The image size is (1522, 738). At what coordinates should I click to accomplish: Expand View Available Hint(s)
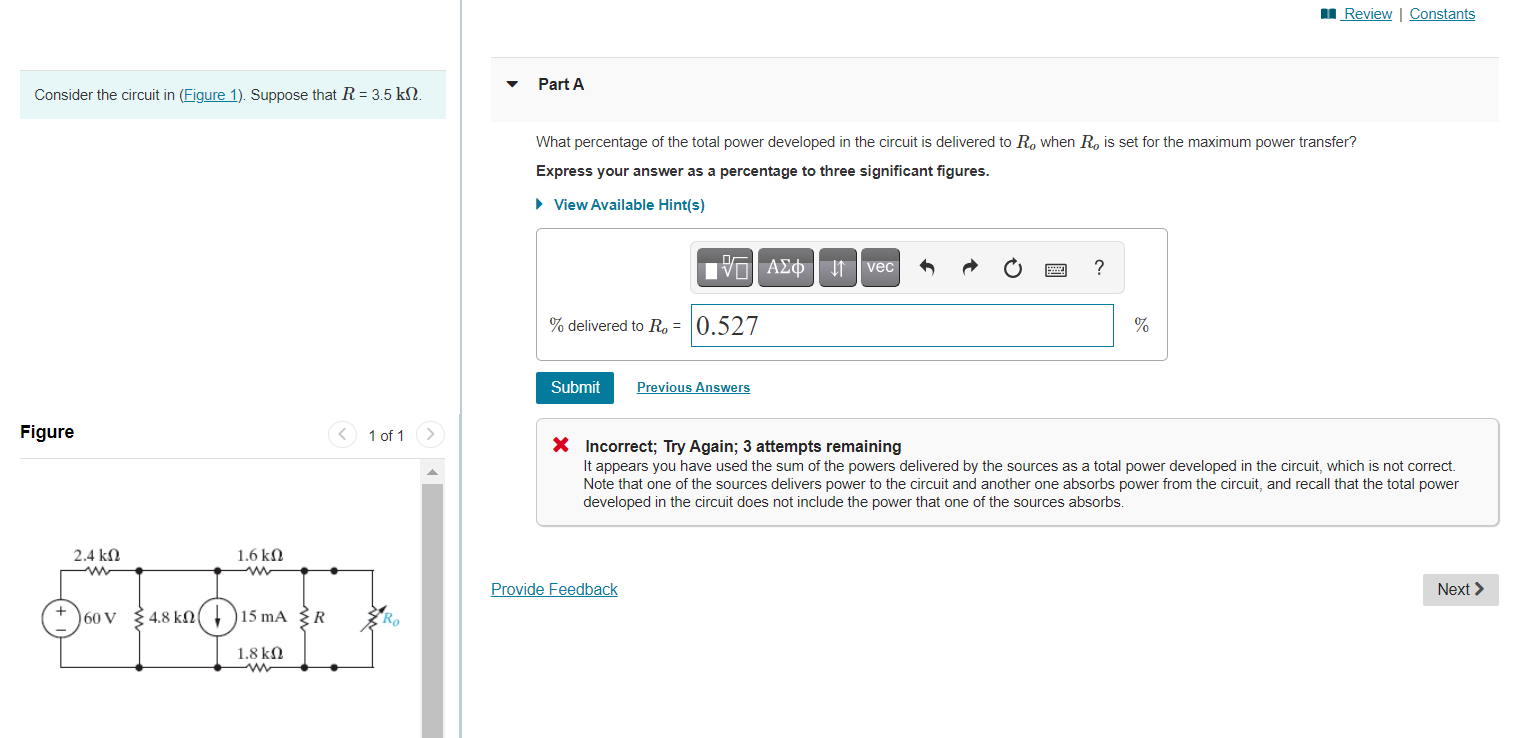pyautogui.click(x=628, y=204)
